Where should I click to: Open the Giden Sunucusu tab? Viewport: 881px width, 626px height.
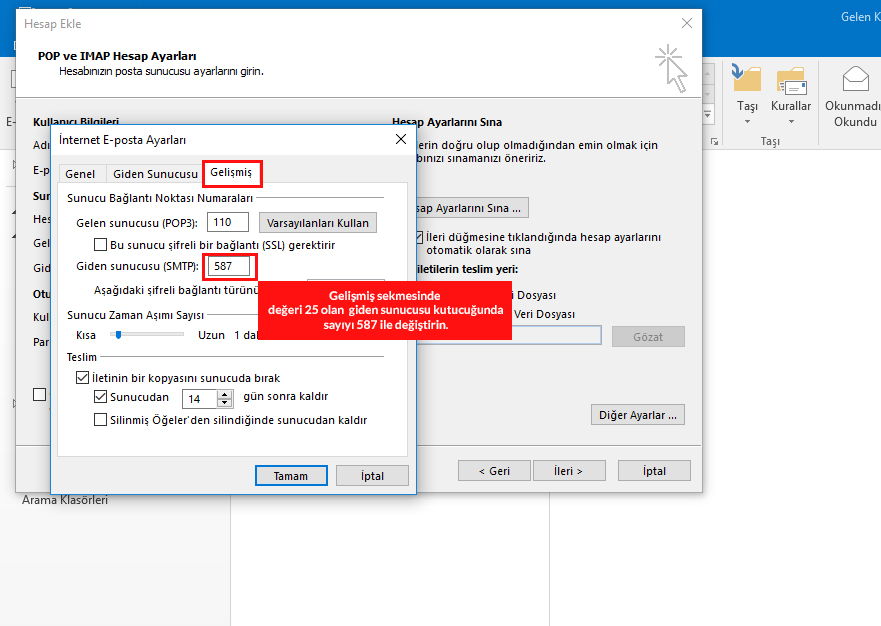155,174
